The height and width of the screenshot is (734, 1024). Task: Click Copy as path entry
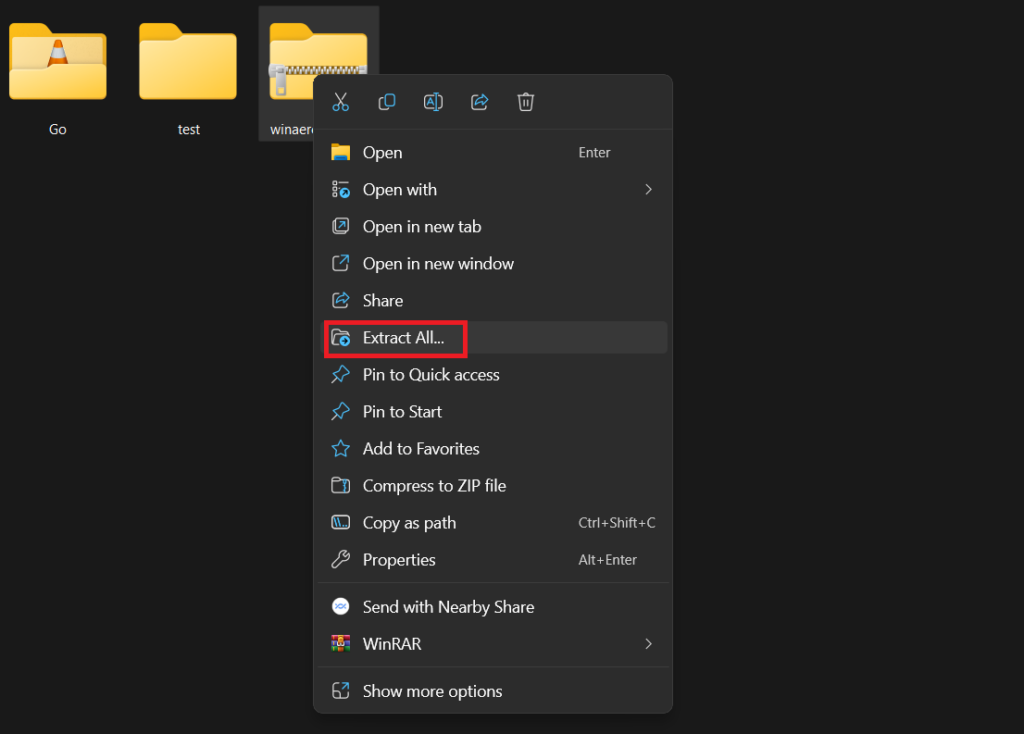pos(409,523)
